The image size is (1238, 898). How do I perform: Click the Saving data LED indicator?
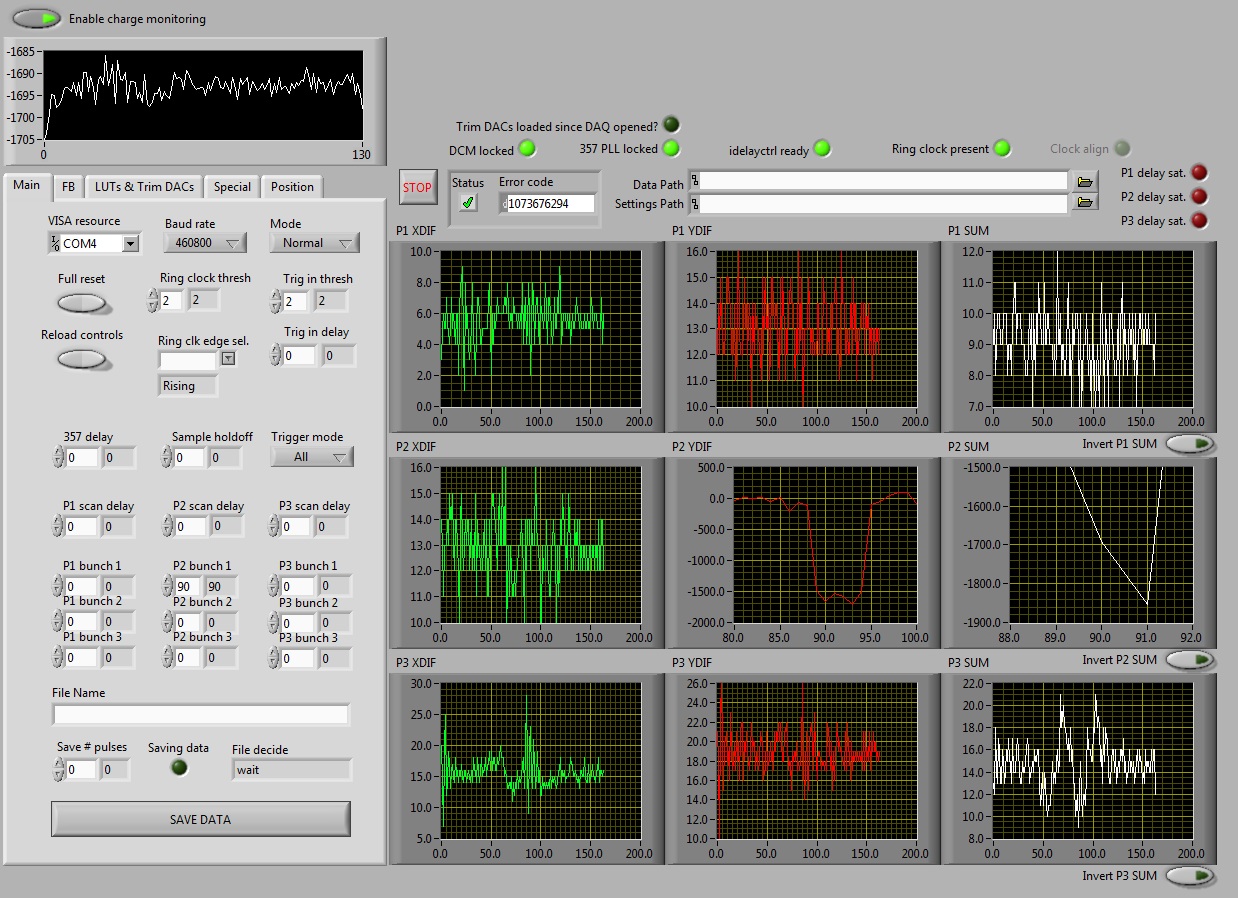(179, 768)
